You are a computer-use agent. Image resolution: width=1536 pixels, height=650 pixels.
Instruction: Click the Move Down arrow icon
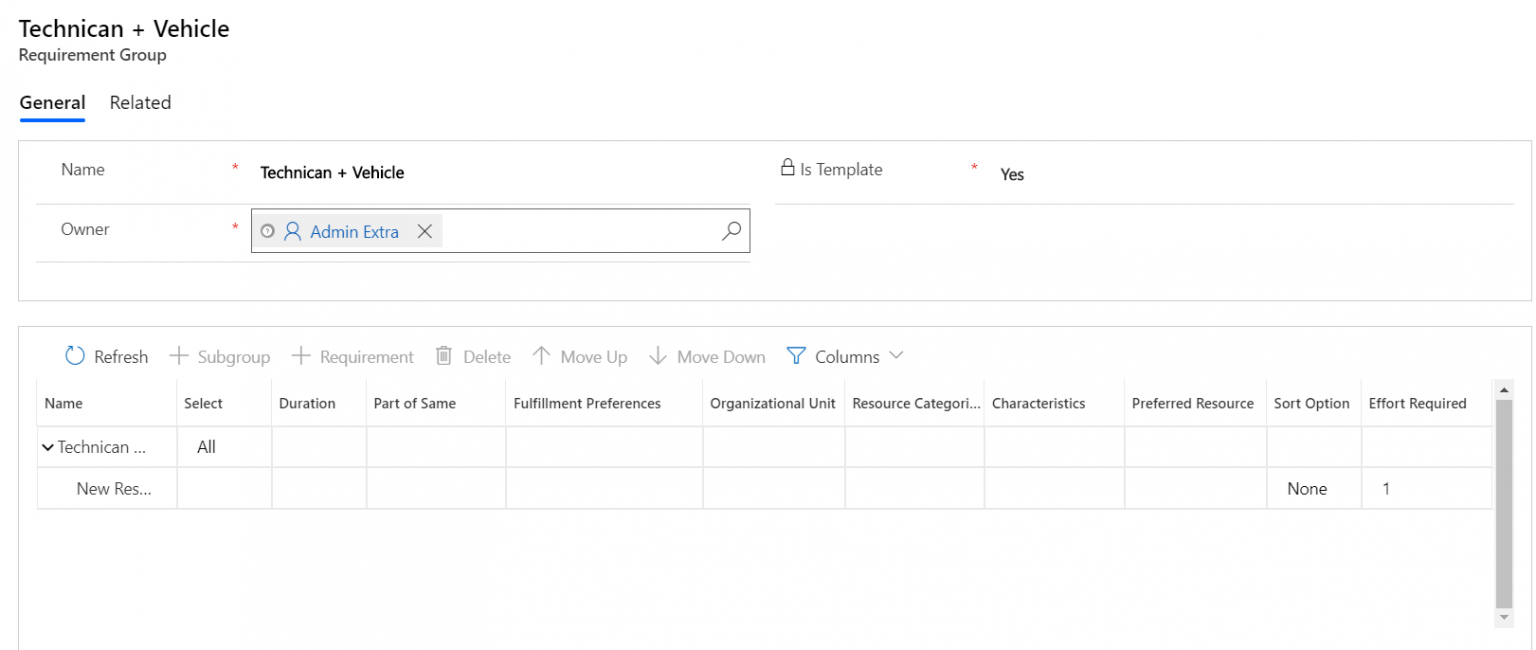pos(658,356)
